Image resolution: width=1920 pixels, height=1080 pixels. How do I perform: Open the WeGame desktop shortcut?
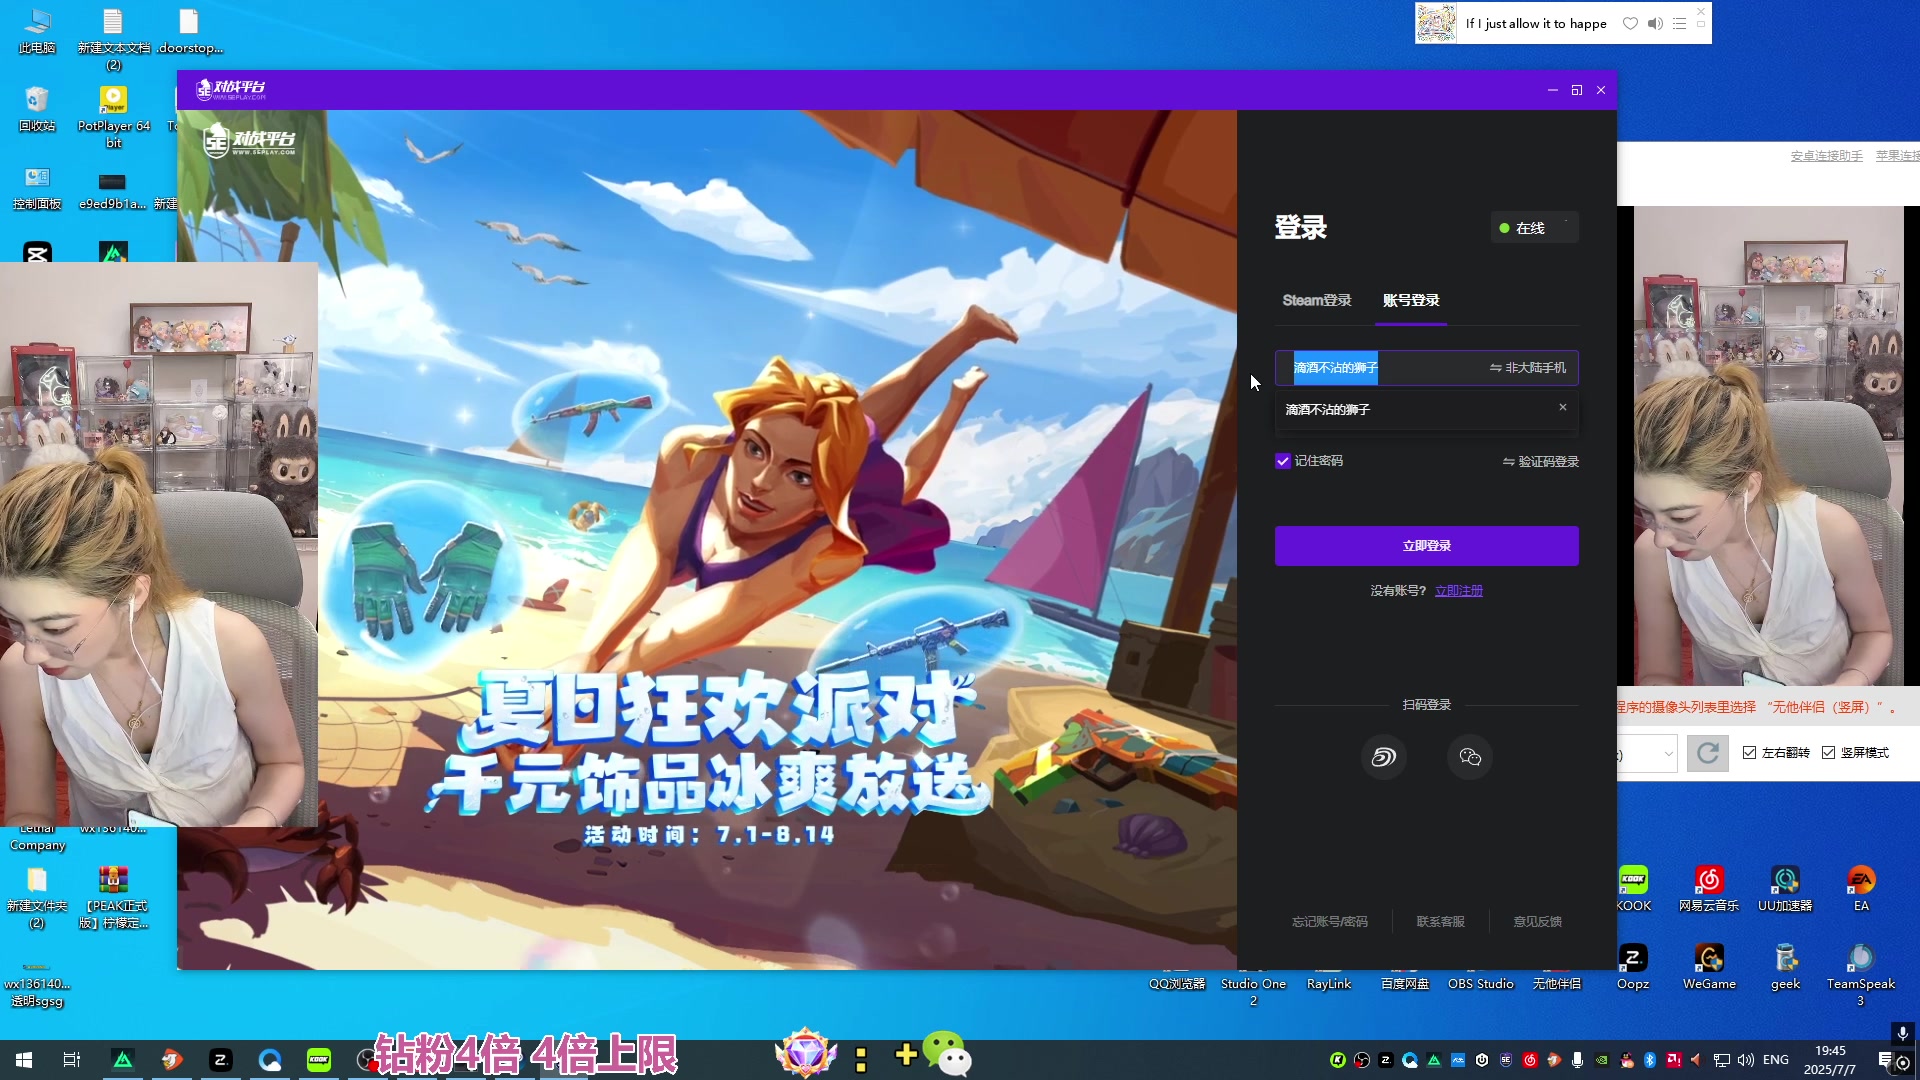click(x=1709, y=966)
